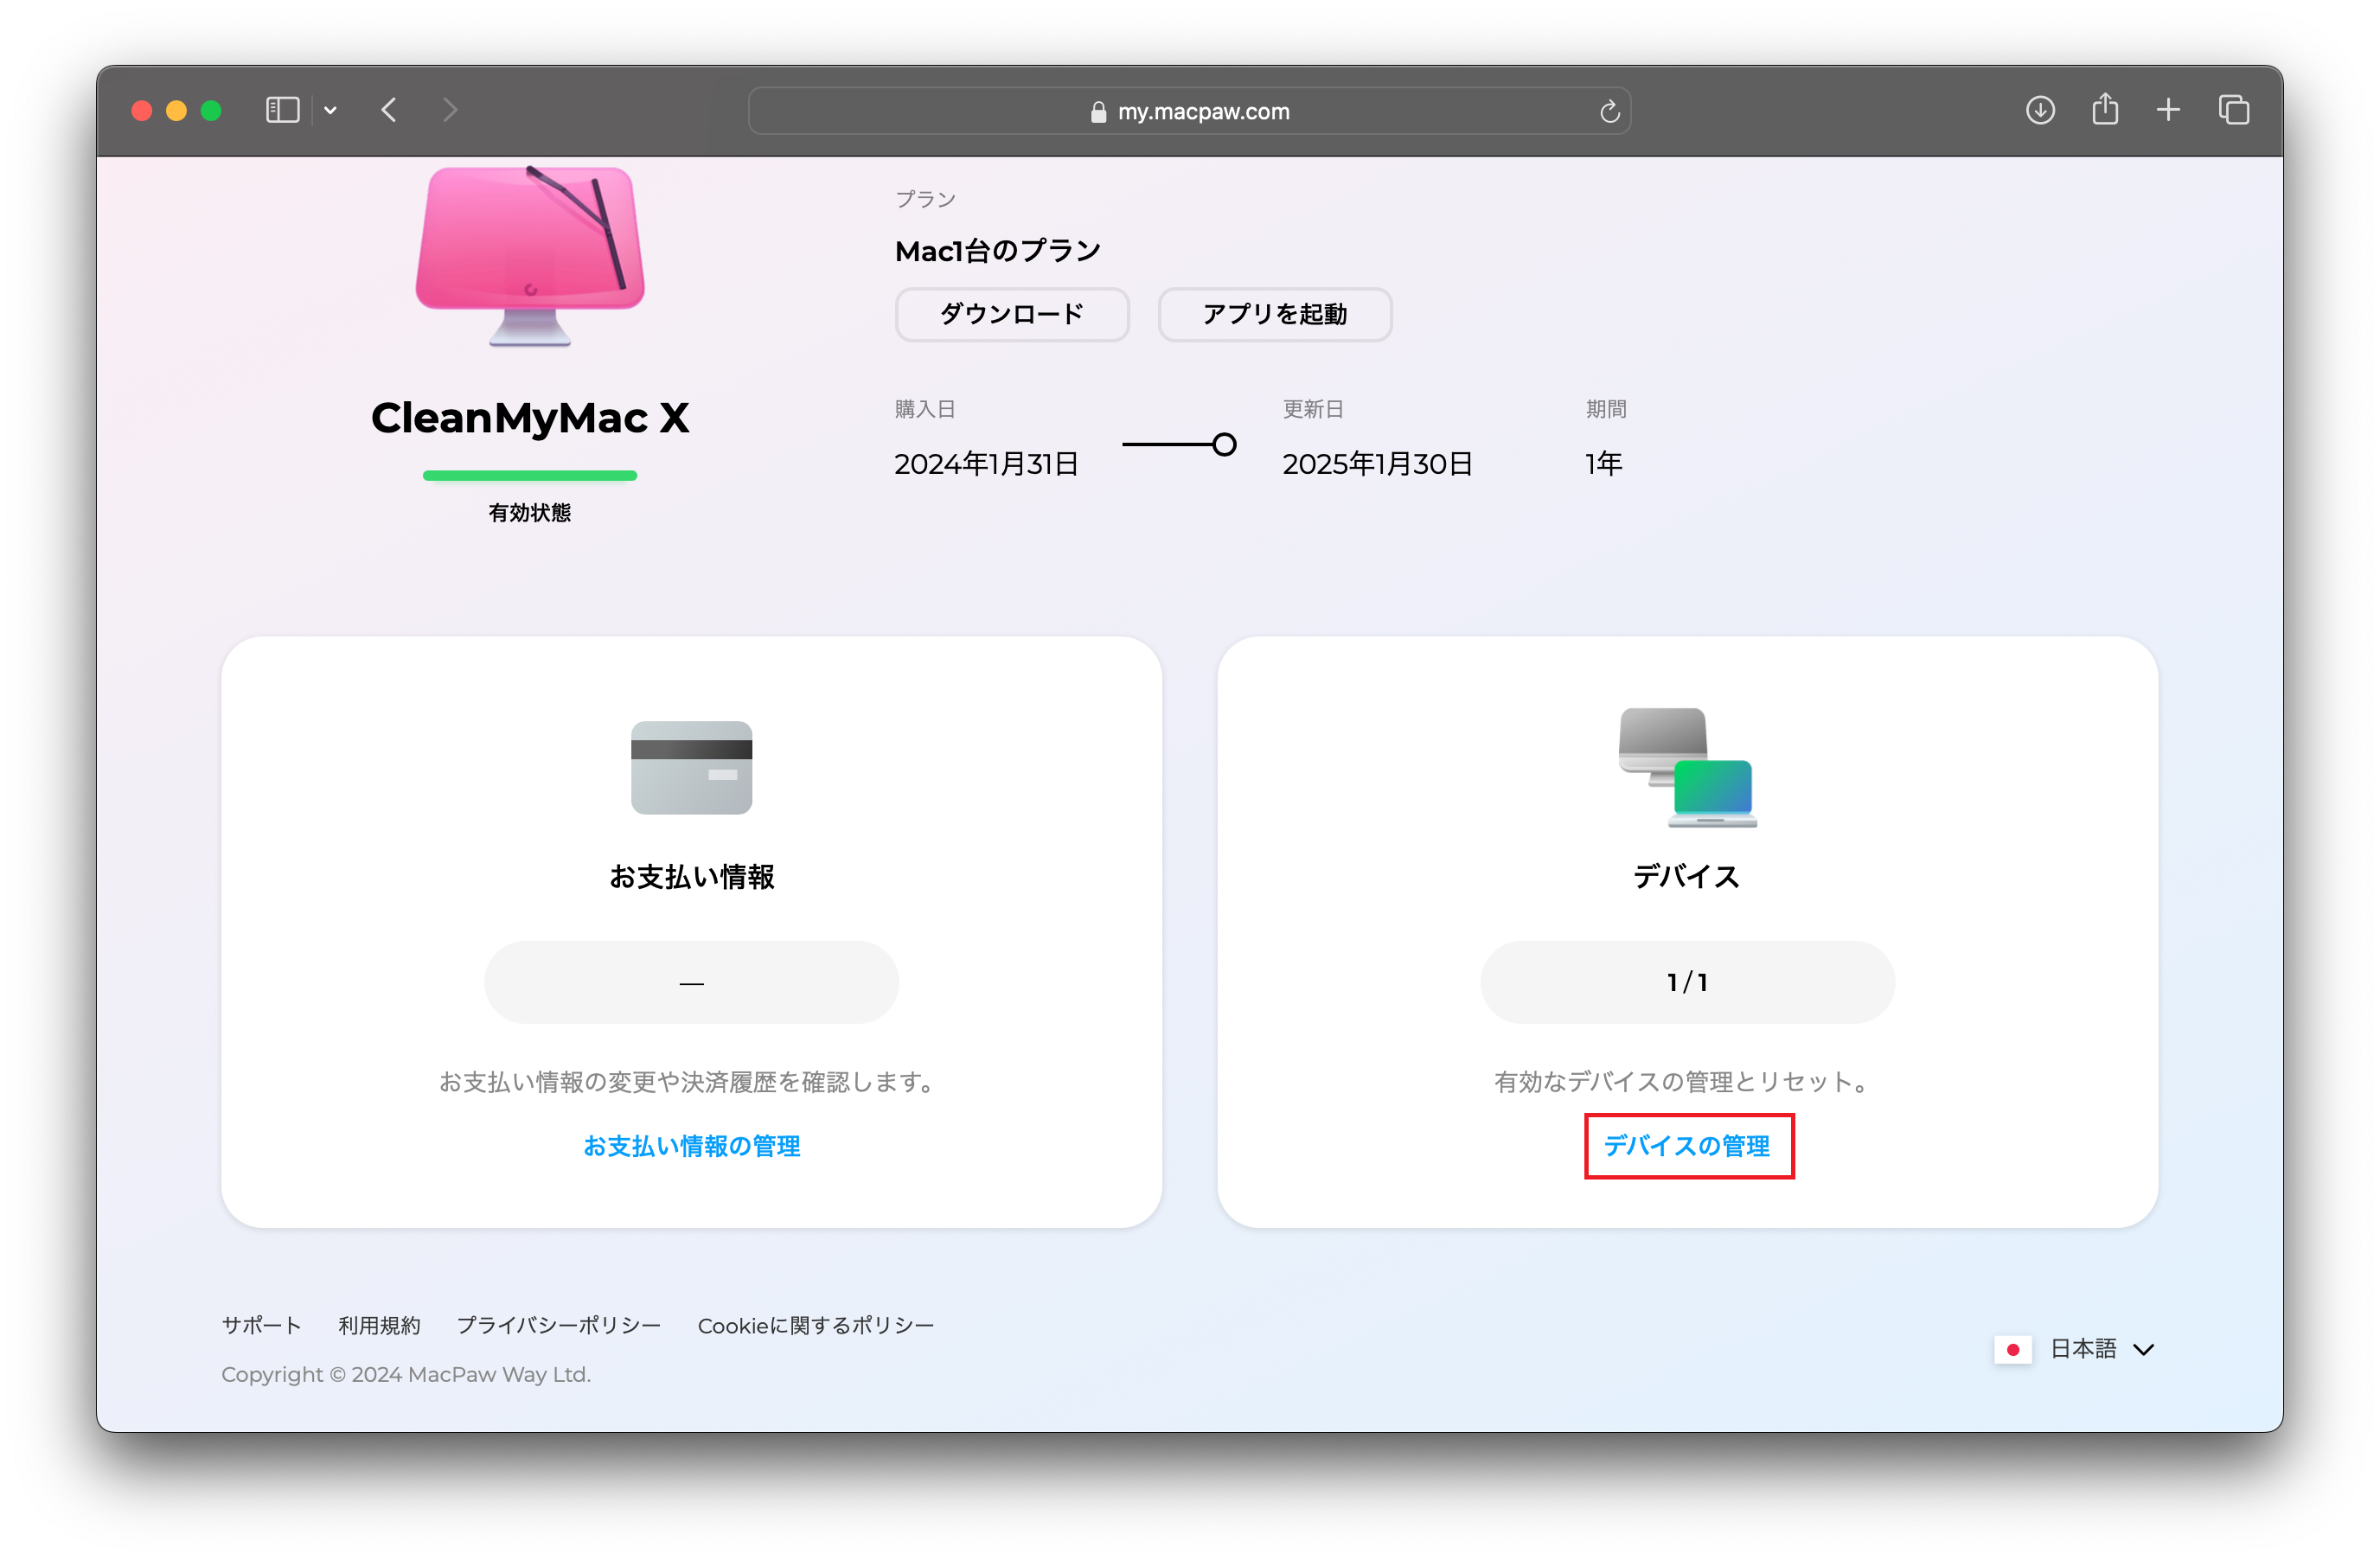Toggle the Safari sidebar button

(282, 110)
